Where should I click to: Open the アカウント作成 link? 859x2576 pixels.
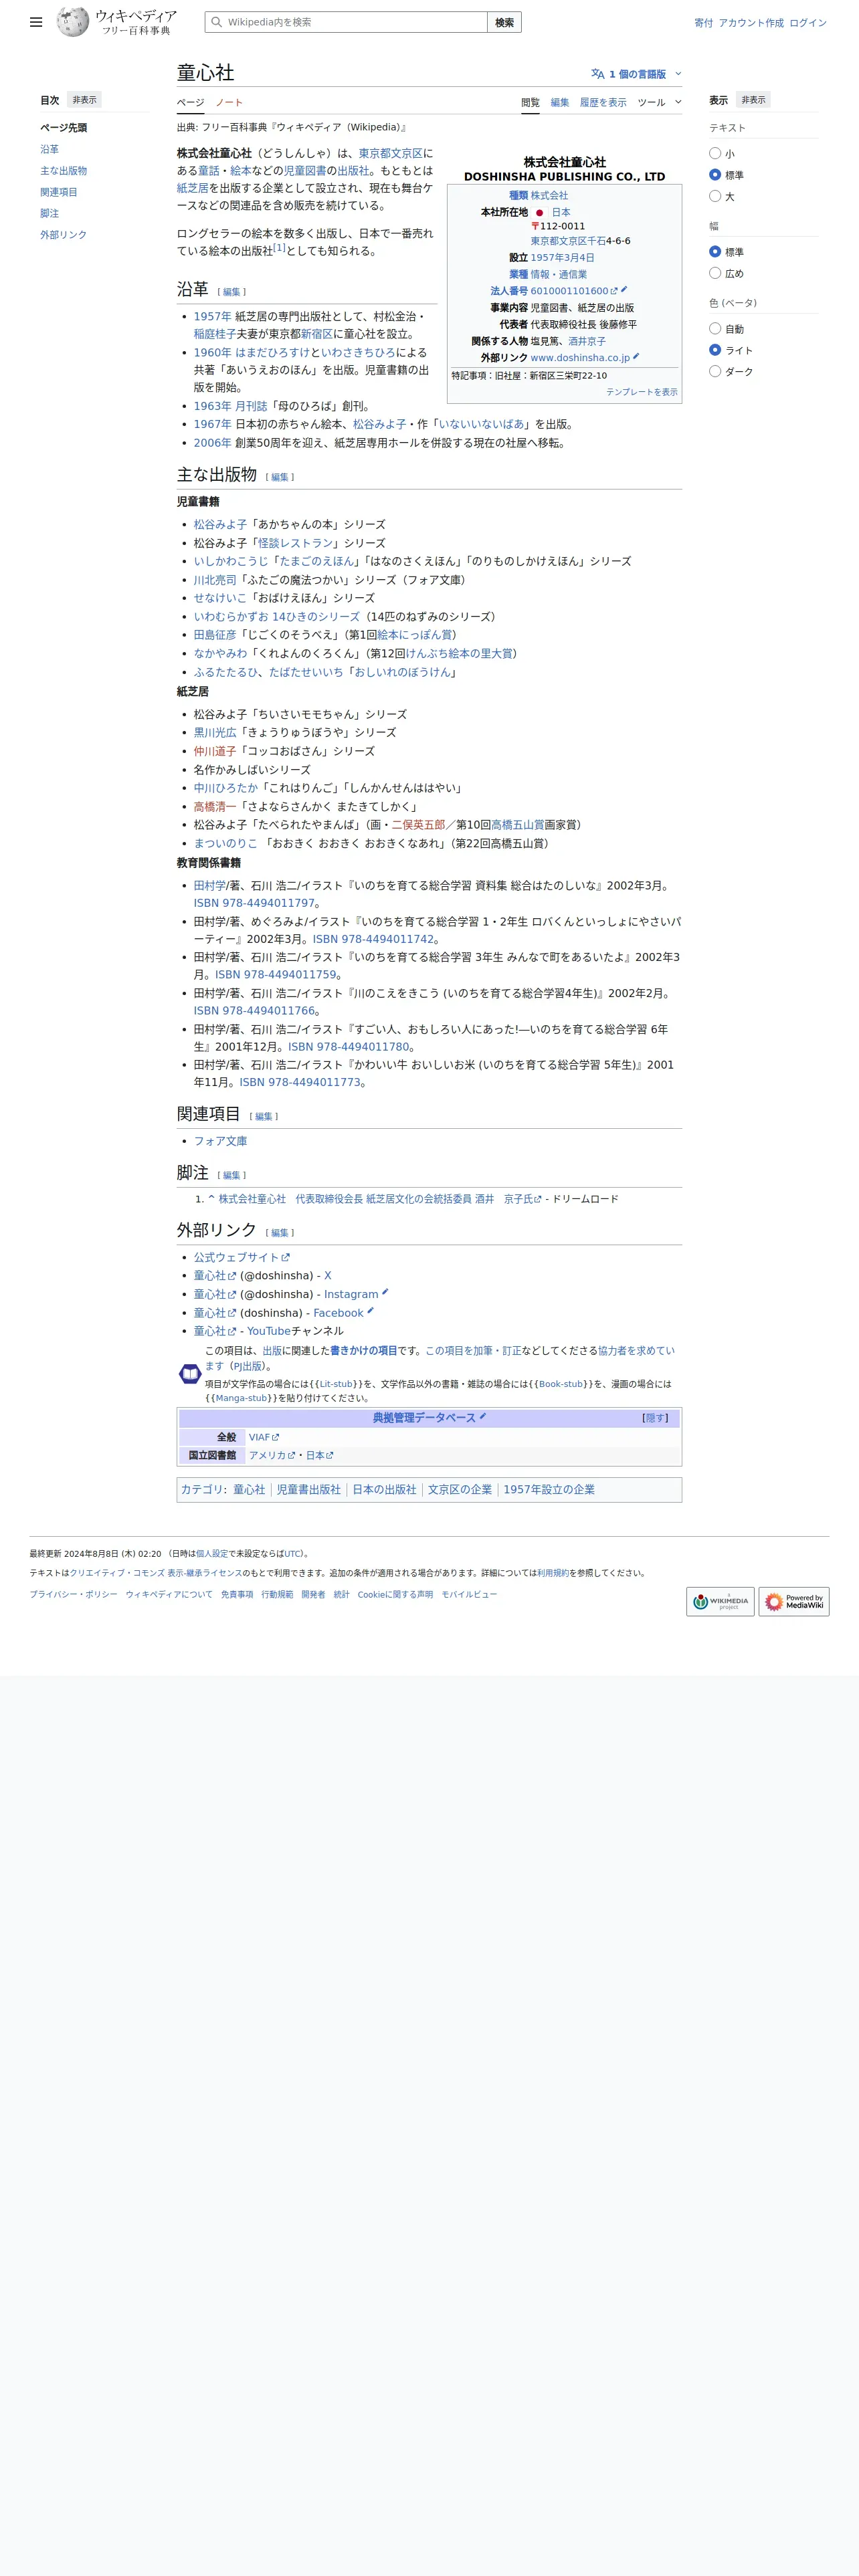pos(750,23)
